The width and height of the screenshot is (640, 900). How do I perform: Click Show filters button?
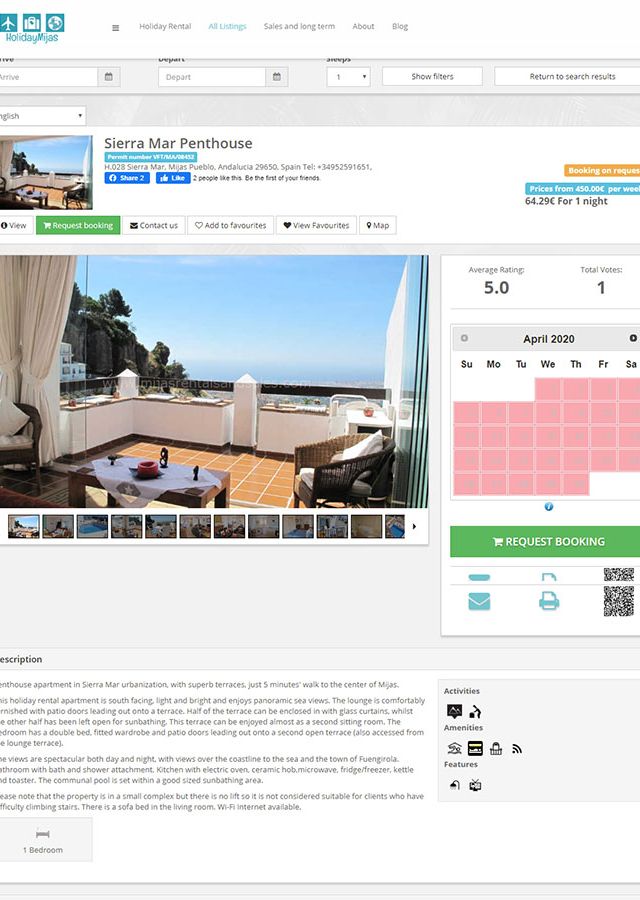(432, 76)
